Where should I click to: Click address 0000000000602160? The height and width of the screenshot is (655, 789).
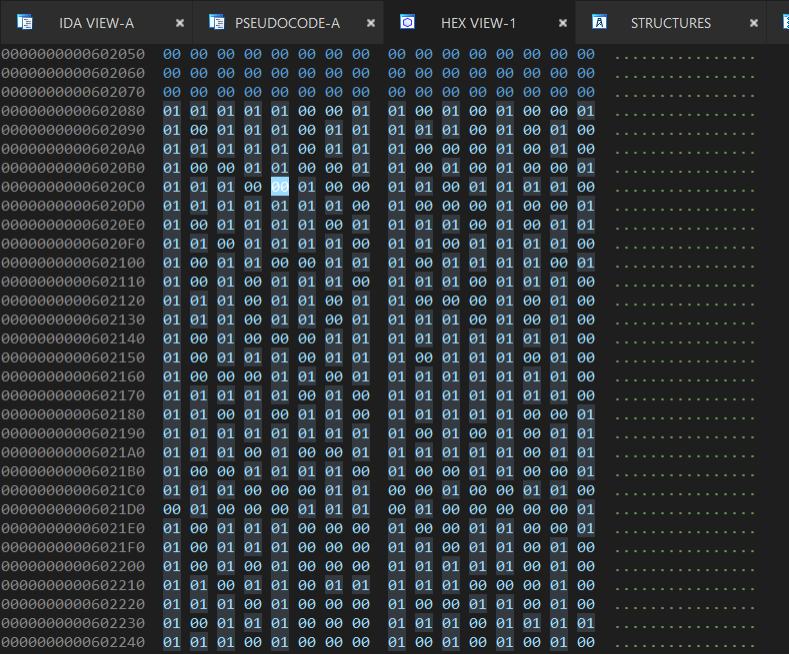pyautogui.click(x=73, y=376)
